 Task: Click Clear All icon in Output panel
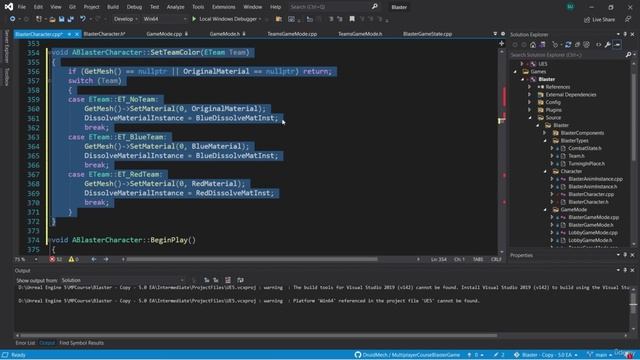(x=228, y=280)
